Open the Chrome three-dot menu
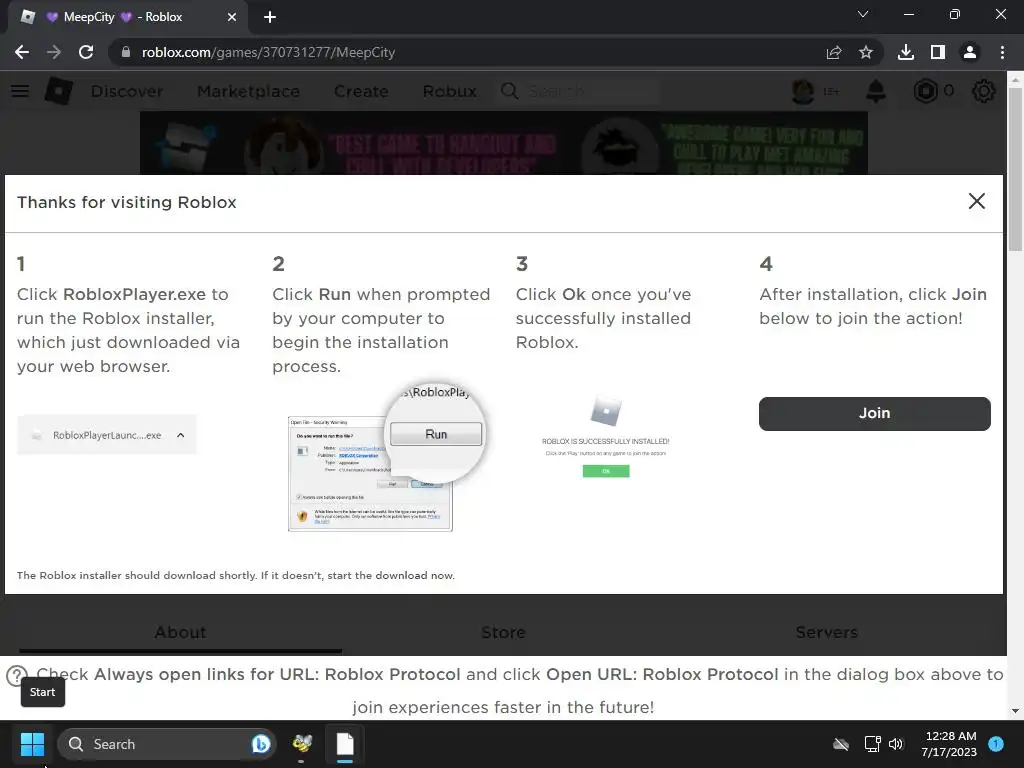The width and height of the screenshot is (1024, 768). pos(1002,52)
